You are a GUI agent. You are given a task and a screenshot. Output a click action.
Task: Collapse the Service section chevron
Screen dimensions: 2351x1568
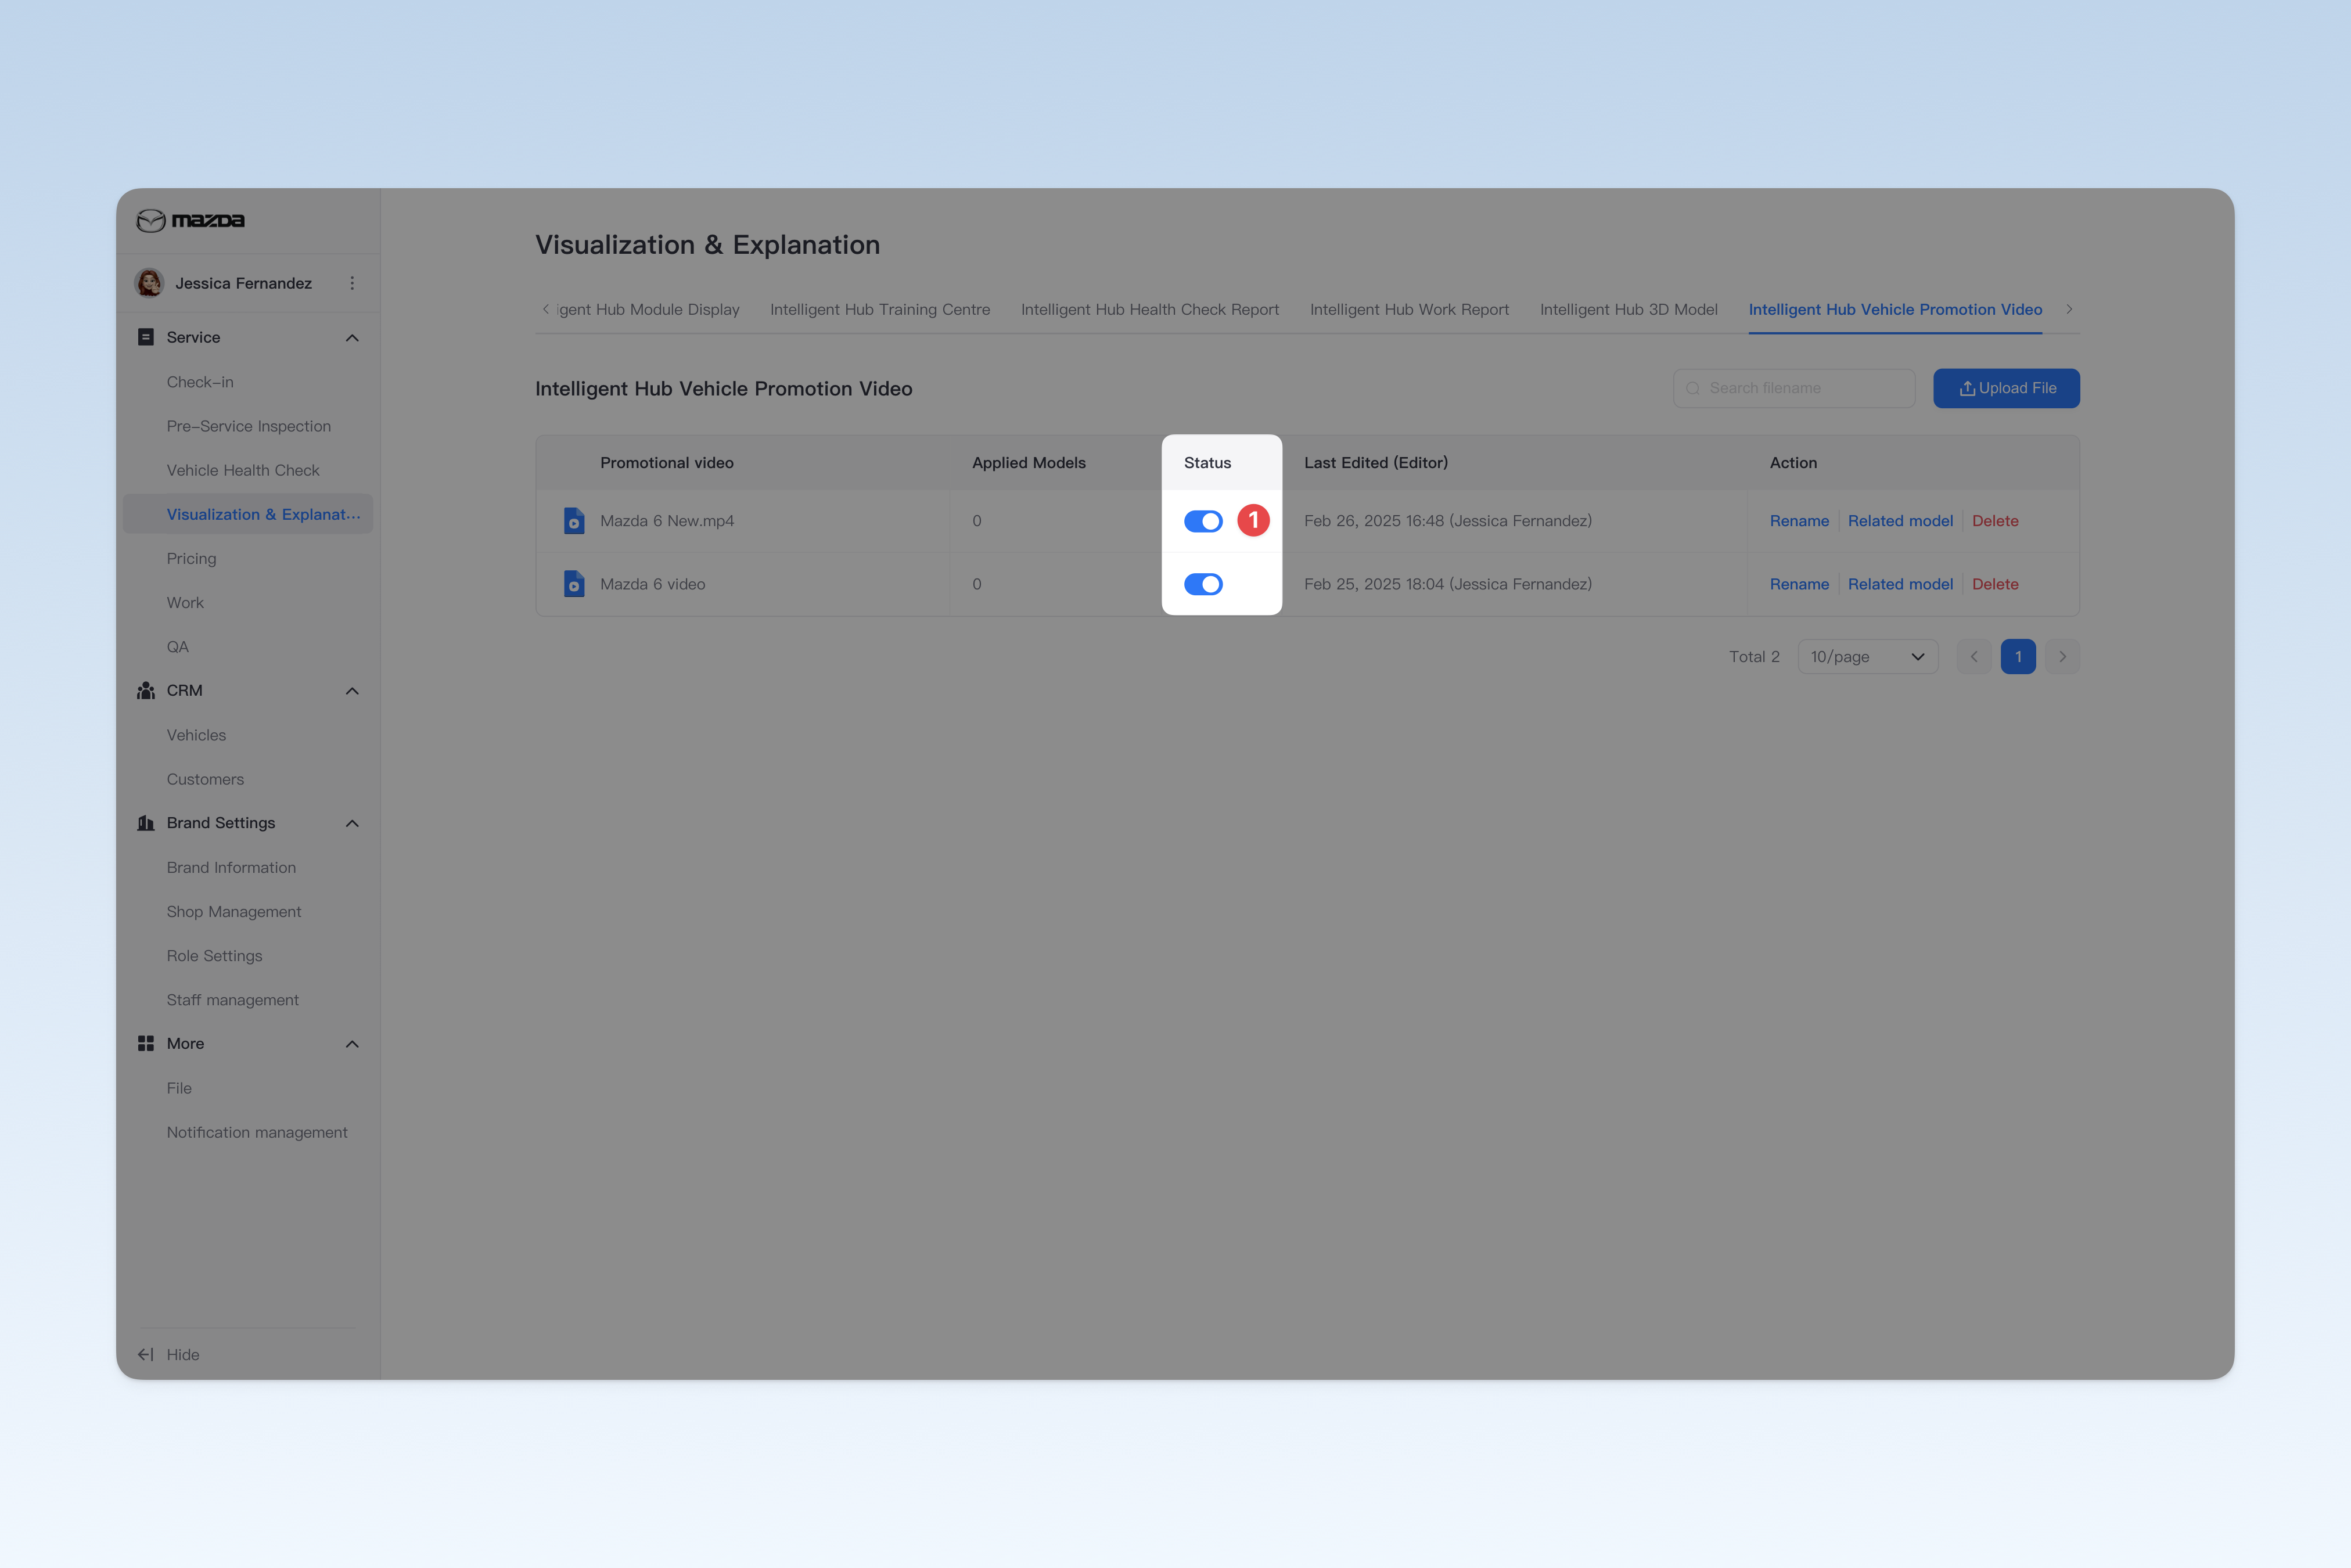point(352,338)
